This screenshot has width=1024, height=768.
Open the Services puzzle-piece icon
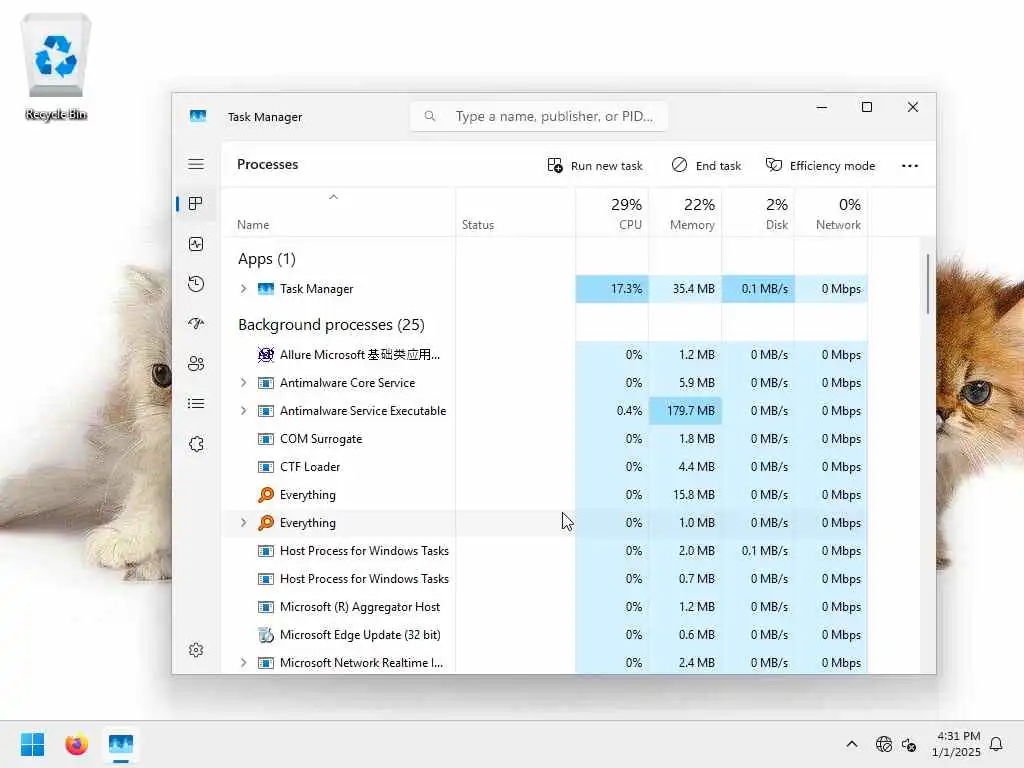[196, 444]
